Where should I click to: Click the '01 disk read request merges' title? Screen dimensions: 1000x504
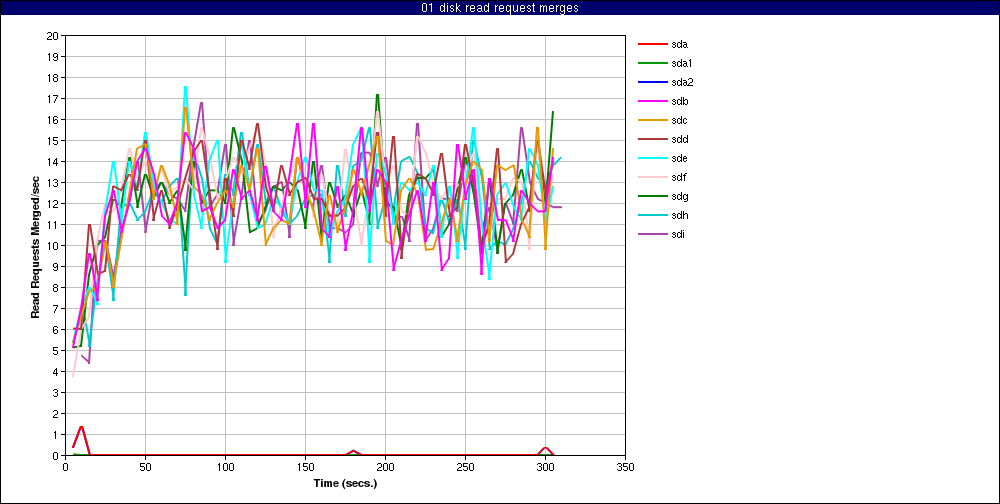(500, 8)
